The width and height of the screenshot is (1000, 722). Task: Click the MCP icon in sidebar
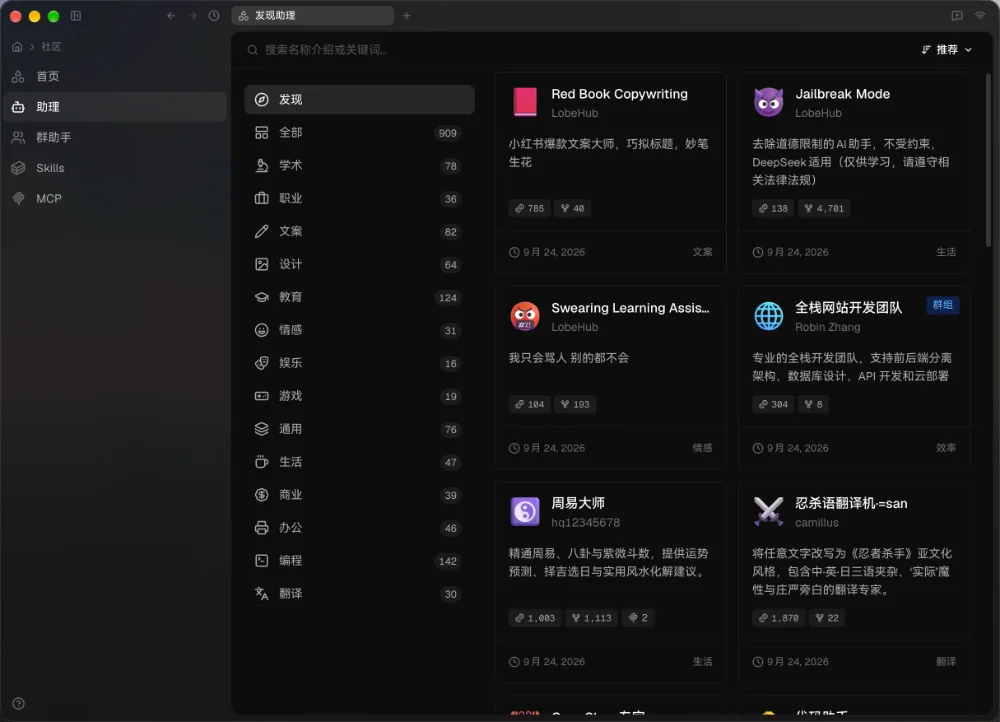click(x=18, y=198)
